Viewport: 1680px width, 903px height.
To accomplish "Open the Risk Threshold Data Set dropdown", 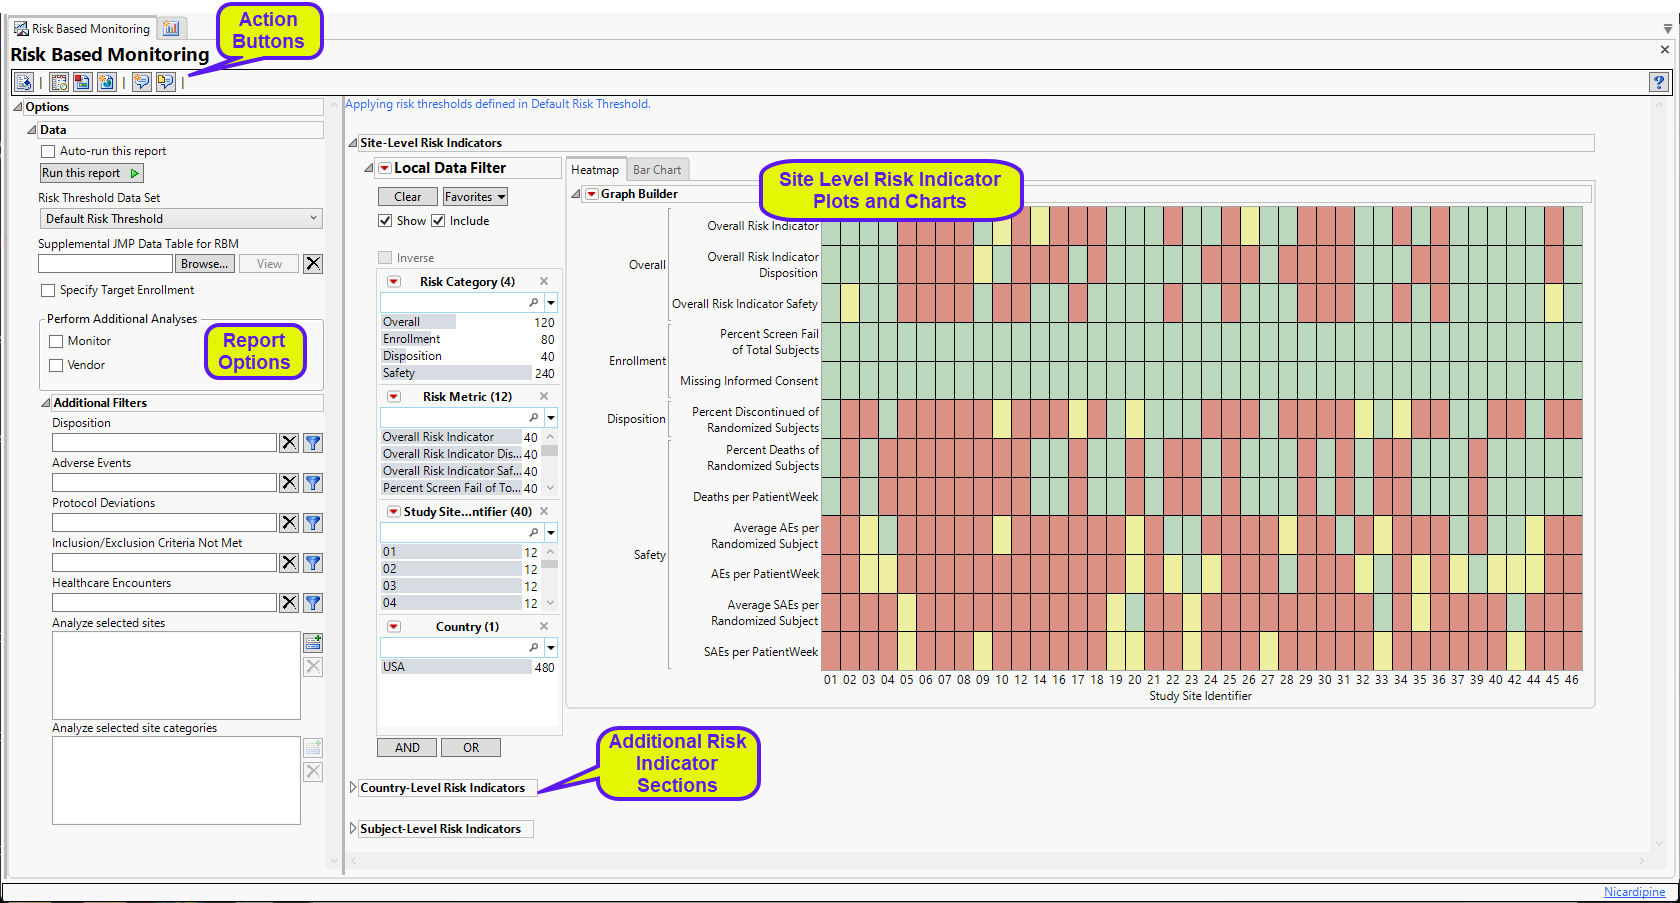I will pyautogui.click(x=180, y=219).
